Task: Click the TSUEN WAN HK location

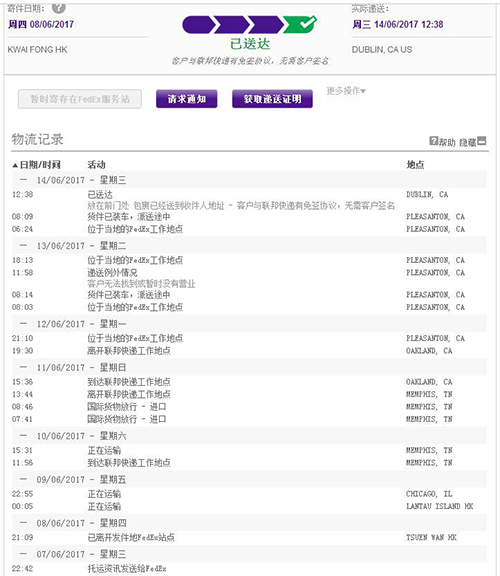Action: tap(431, 537)
